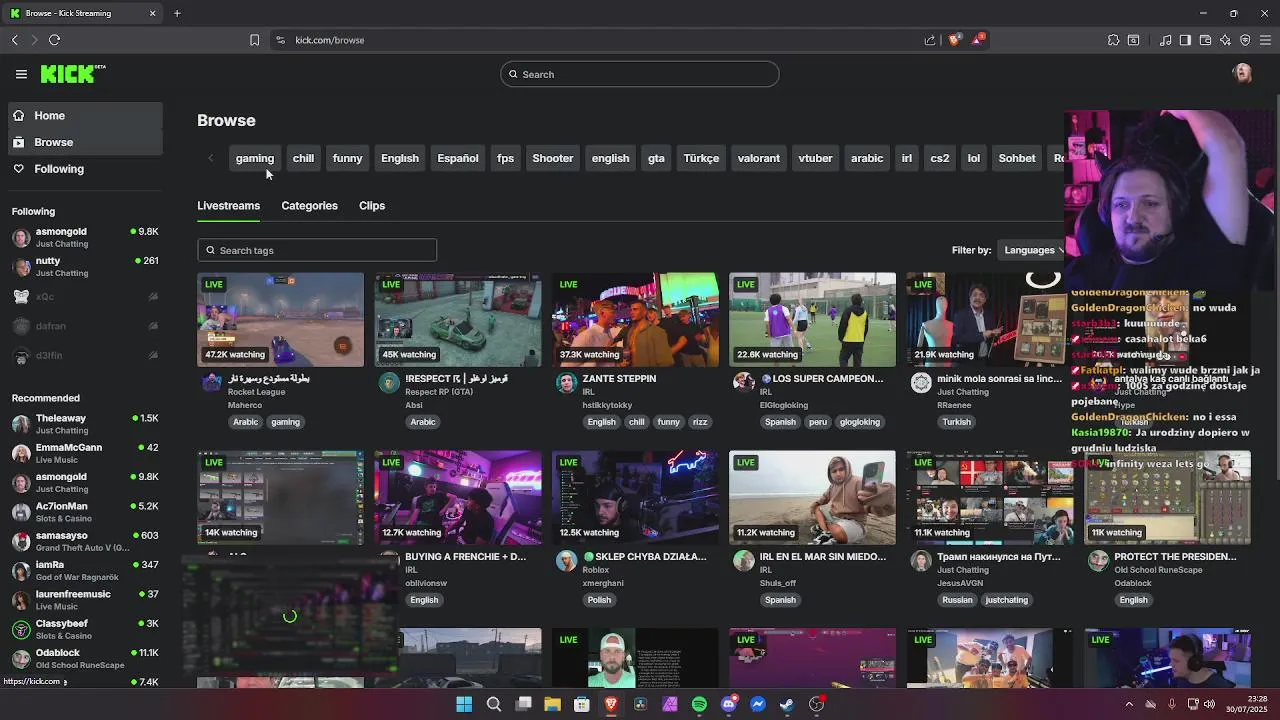Open the IRL EN EL MAR stream thumbnail
Viewport: 1280px width, 720px height.
point(812,498)
